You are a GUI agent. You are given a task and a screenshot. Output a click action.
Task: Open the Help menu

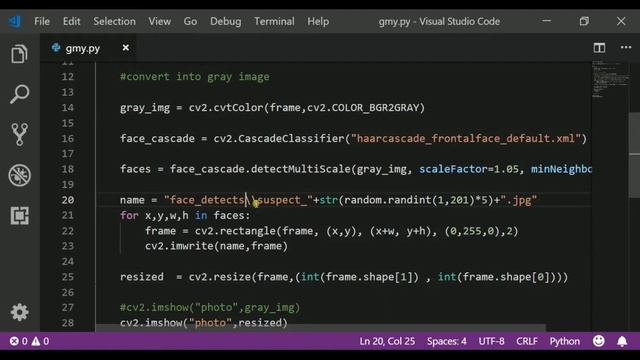pos(318,21)
